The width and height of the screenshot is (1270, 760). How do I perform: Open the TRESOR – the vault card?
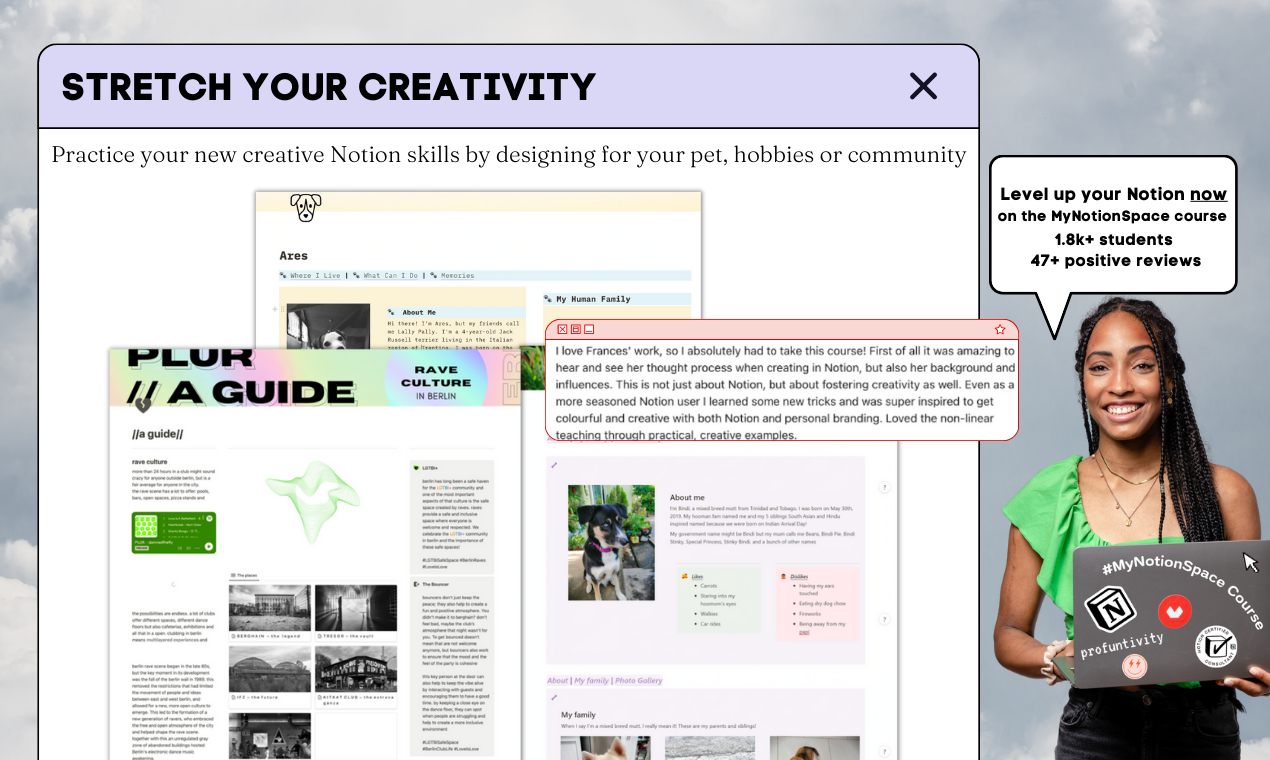coord(356,613)
